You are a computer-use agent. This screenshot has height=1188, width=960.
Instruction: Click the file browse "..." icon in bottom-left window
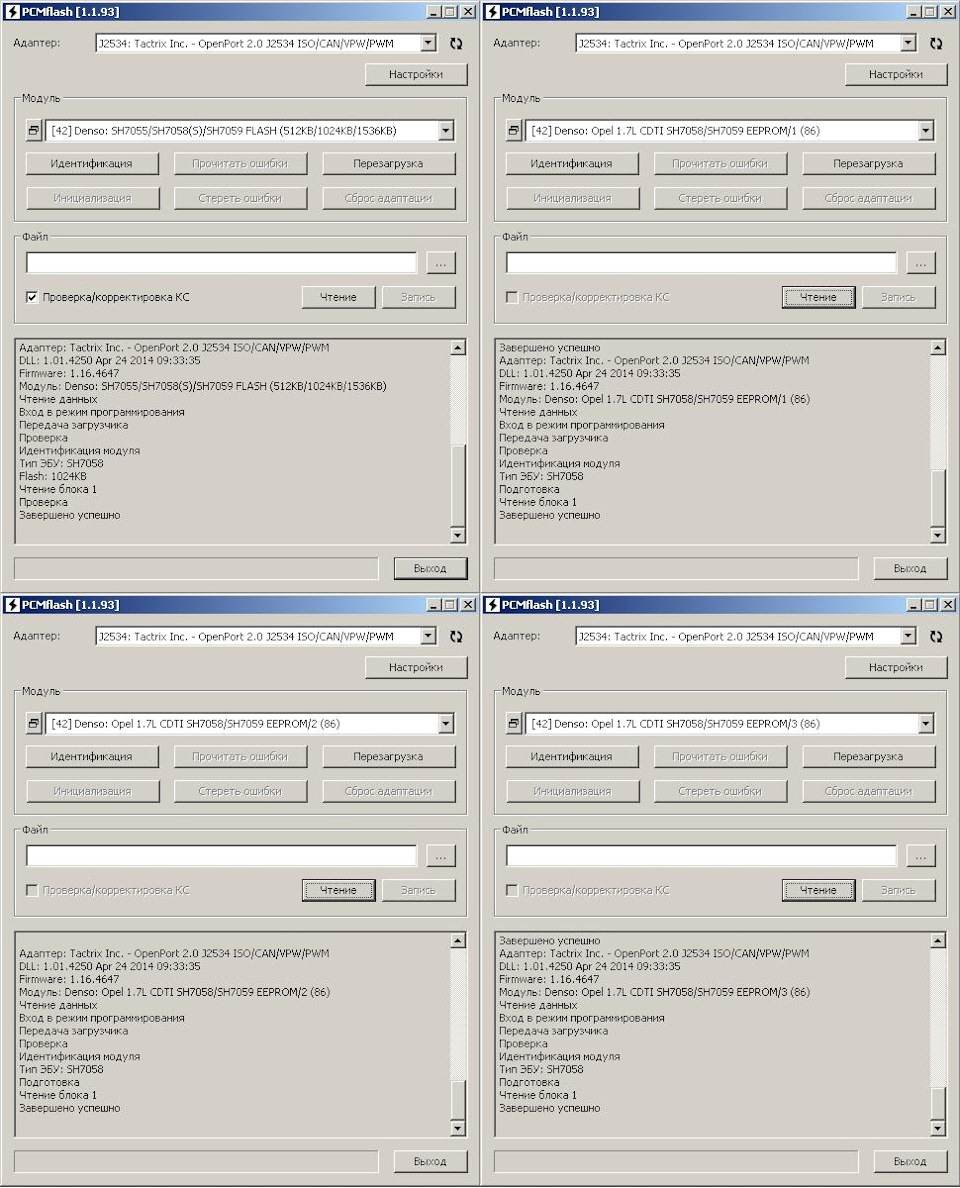(x=440, y=855)
